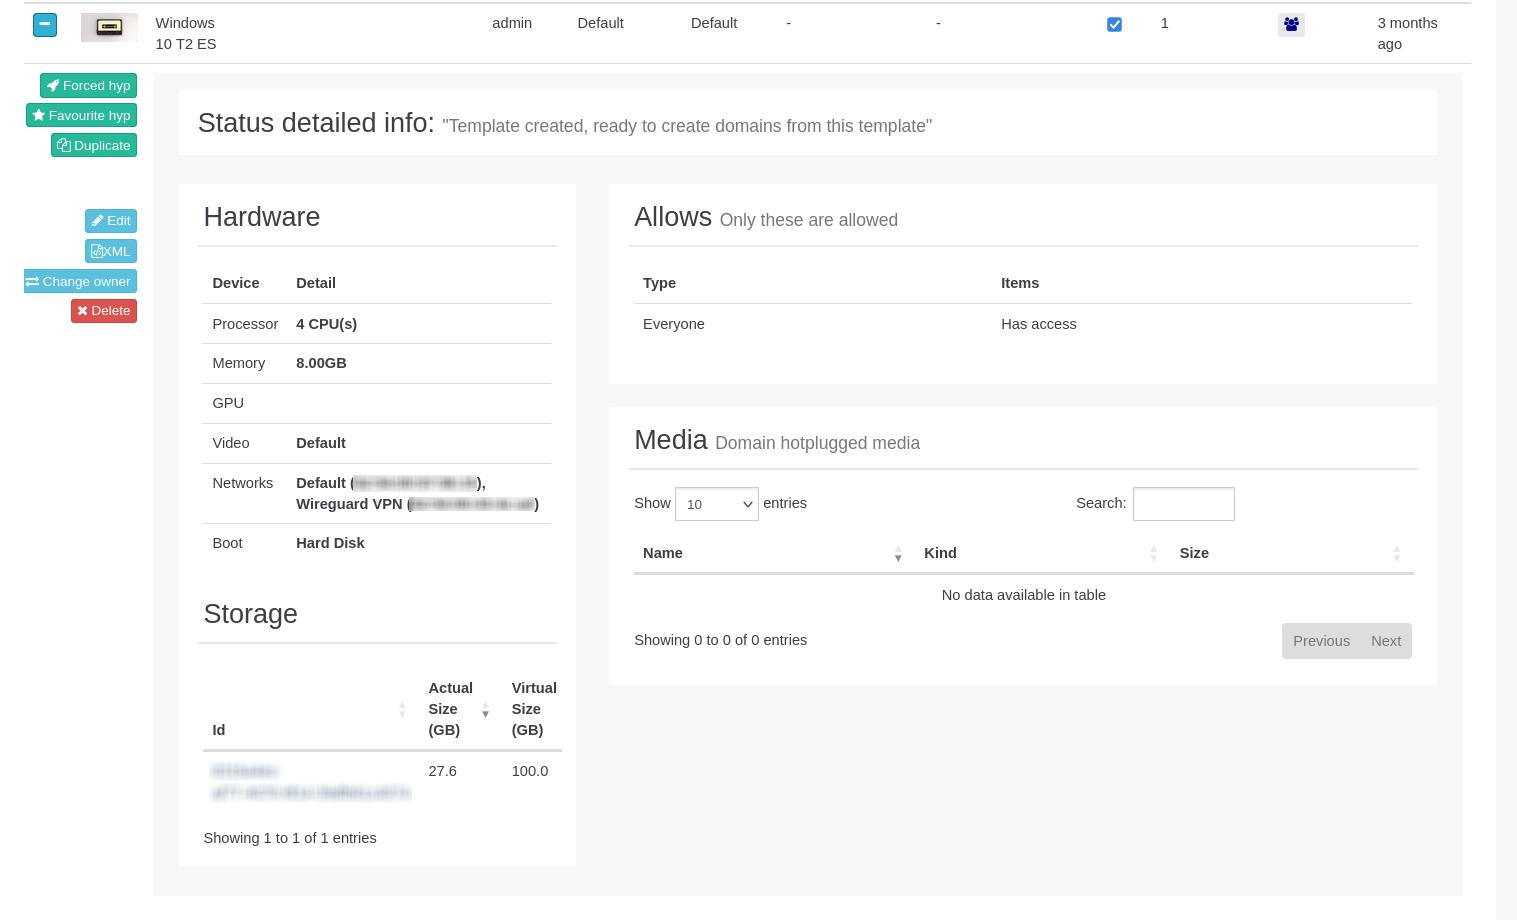Open the XML editor for this template
Viewport: 1517px width, 920px height.
pos(111,252)
